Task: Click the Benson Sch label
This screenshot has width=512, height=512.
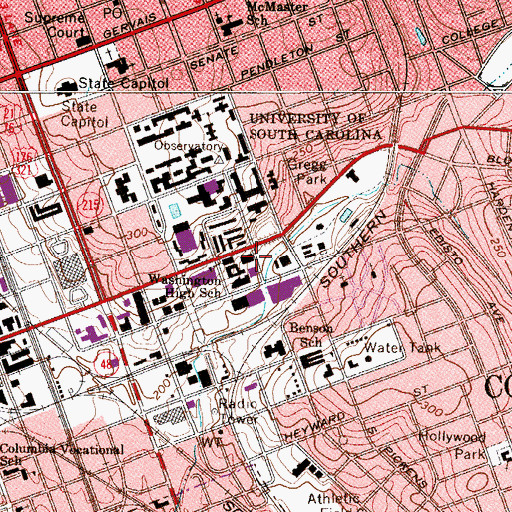Action: (x=311, y=335)
